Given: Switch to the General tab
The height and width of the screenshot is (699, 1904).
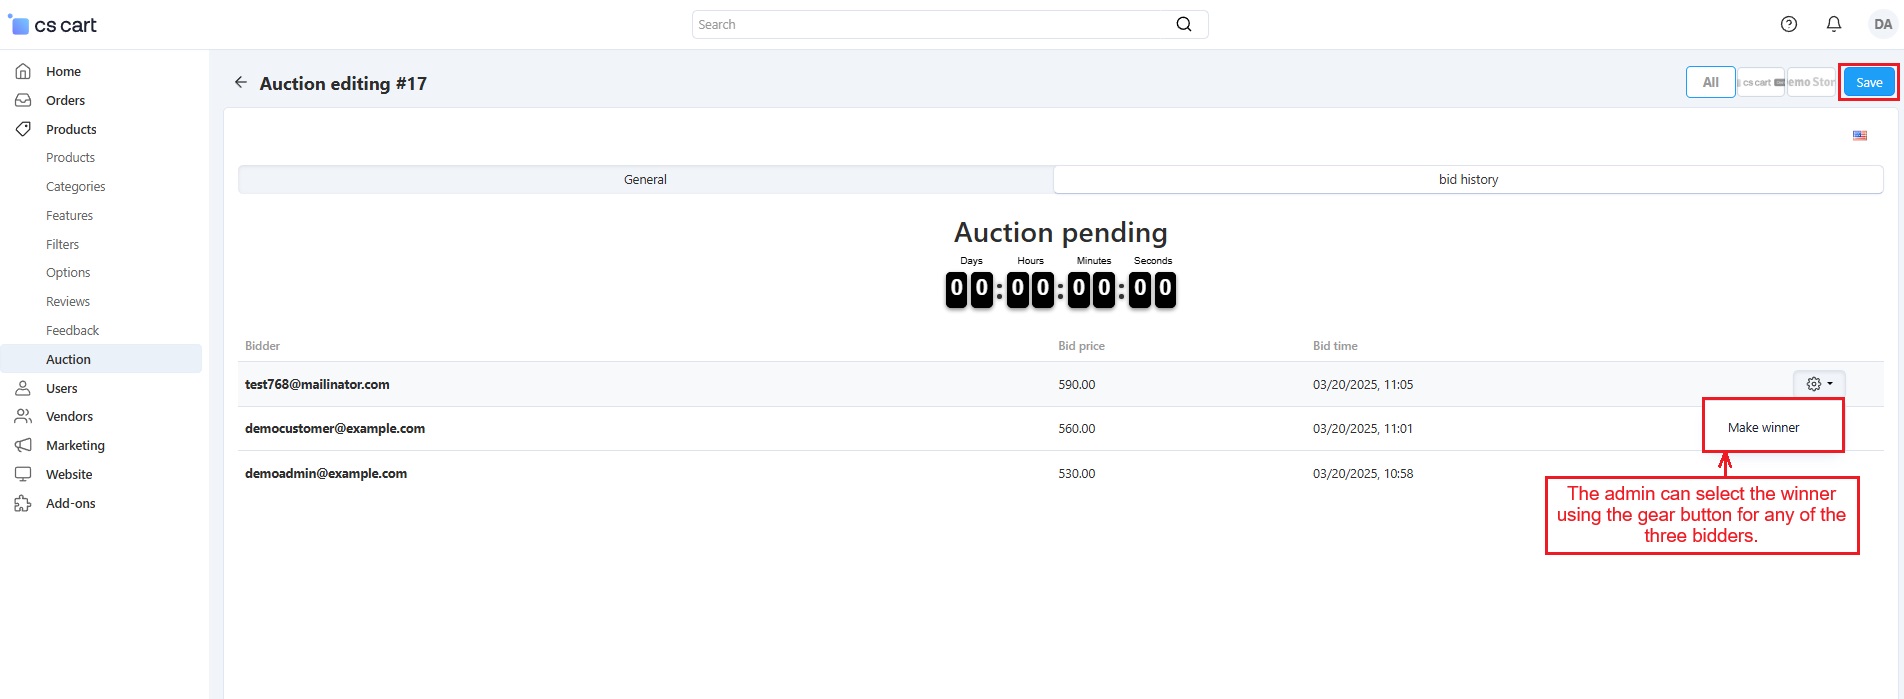Looking at the screenshot, I should [645, 180].
